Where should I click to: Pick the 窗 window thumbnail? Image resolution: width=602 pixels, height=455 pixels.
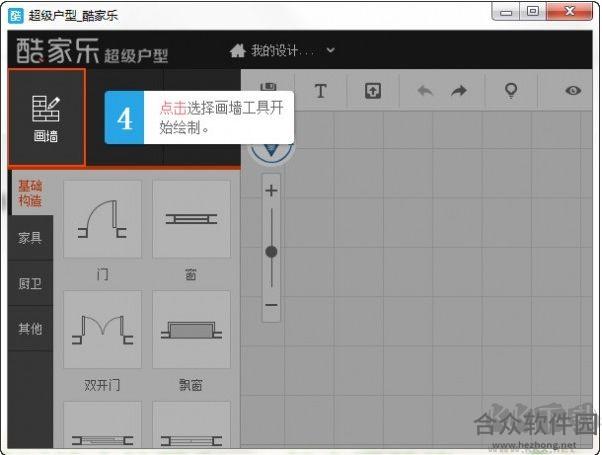pyautogui.click(x=191, y=219)
